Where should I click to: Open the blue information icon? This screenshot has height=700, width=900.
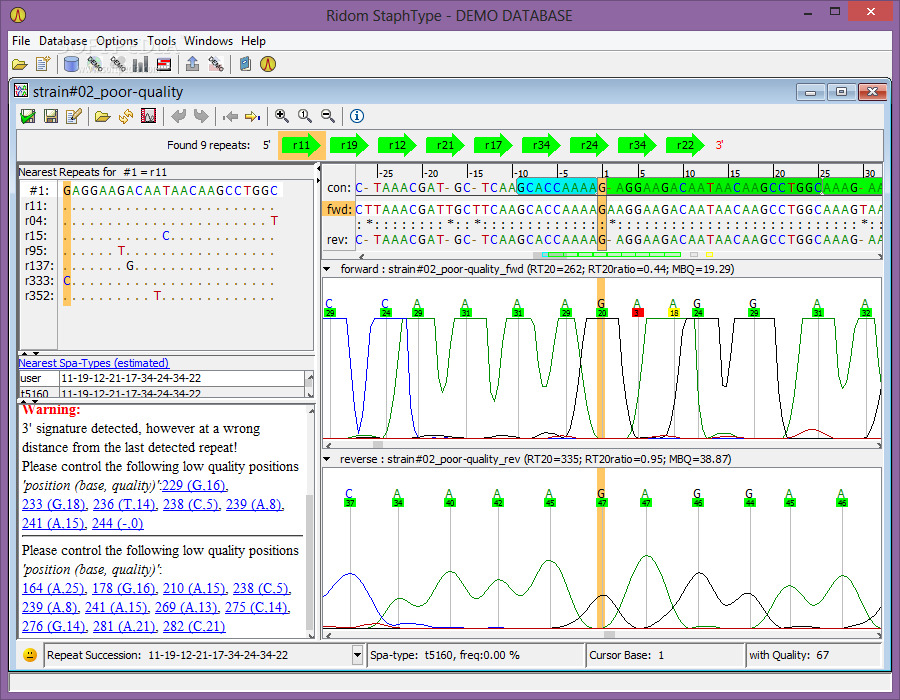coord(356,116)
